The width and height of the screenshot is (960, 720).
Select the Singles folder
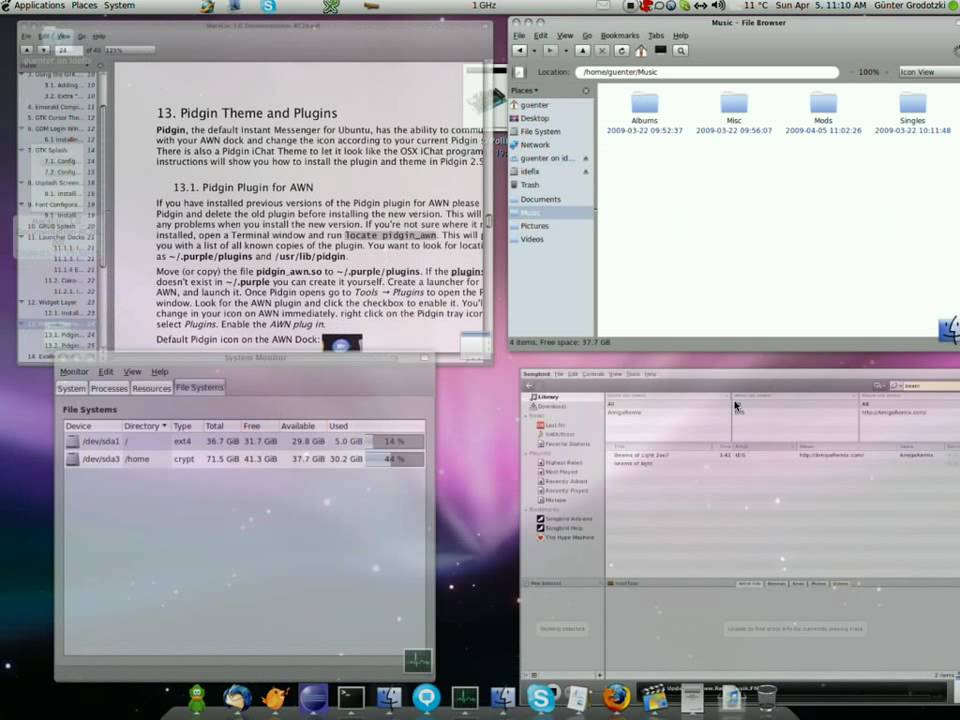[912, 111]
